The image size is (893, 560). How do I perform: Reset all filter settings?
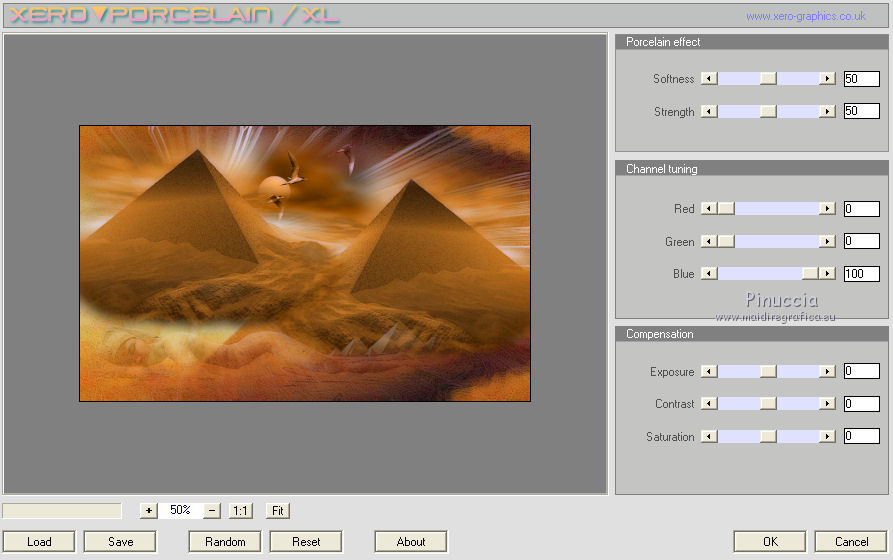[x=306, y=541]
